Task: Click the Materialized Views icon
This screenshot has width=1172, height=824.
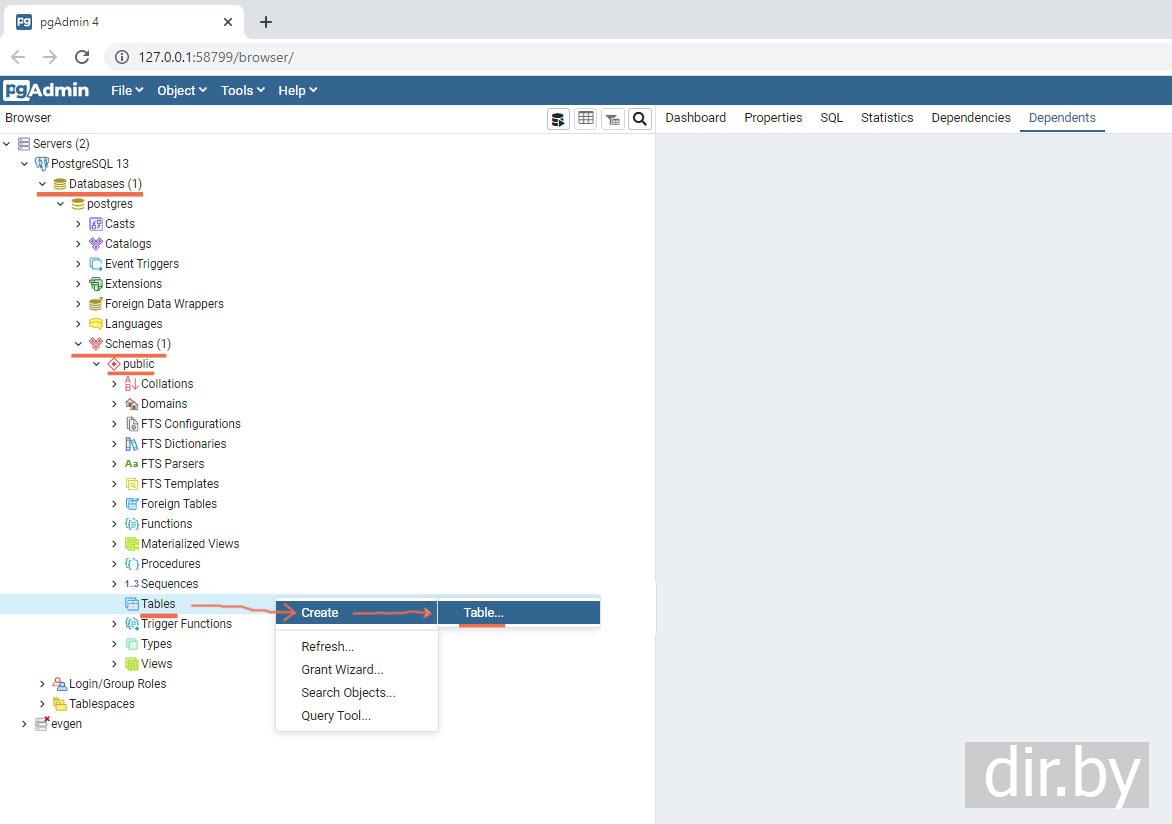Action: (132, 544)
